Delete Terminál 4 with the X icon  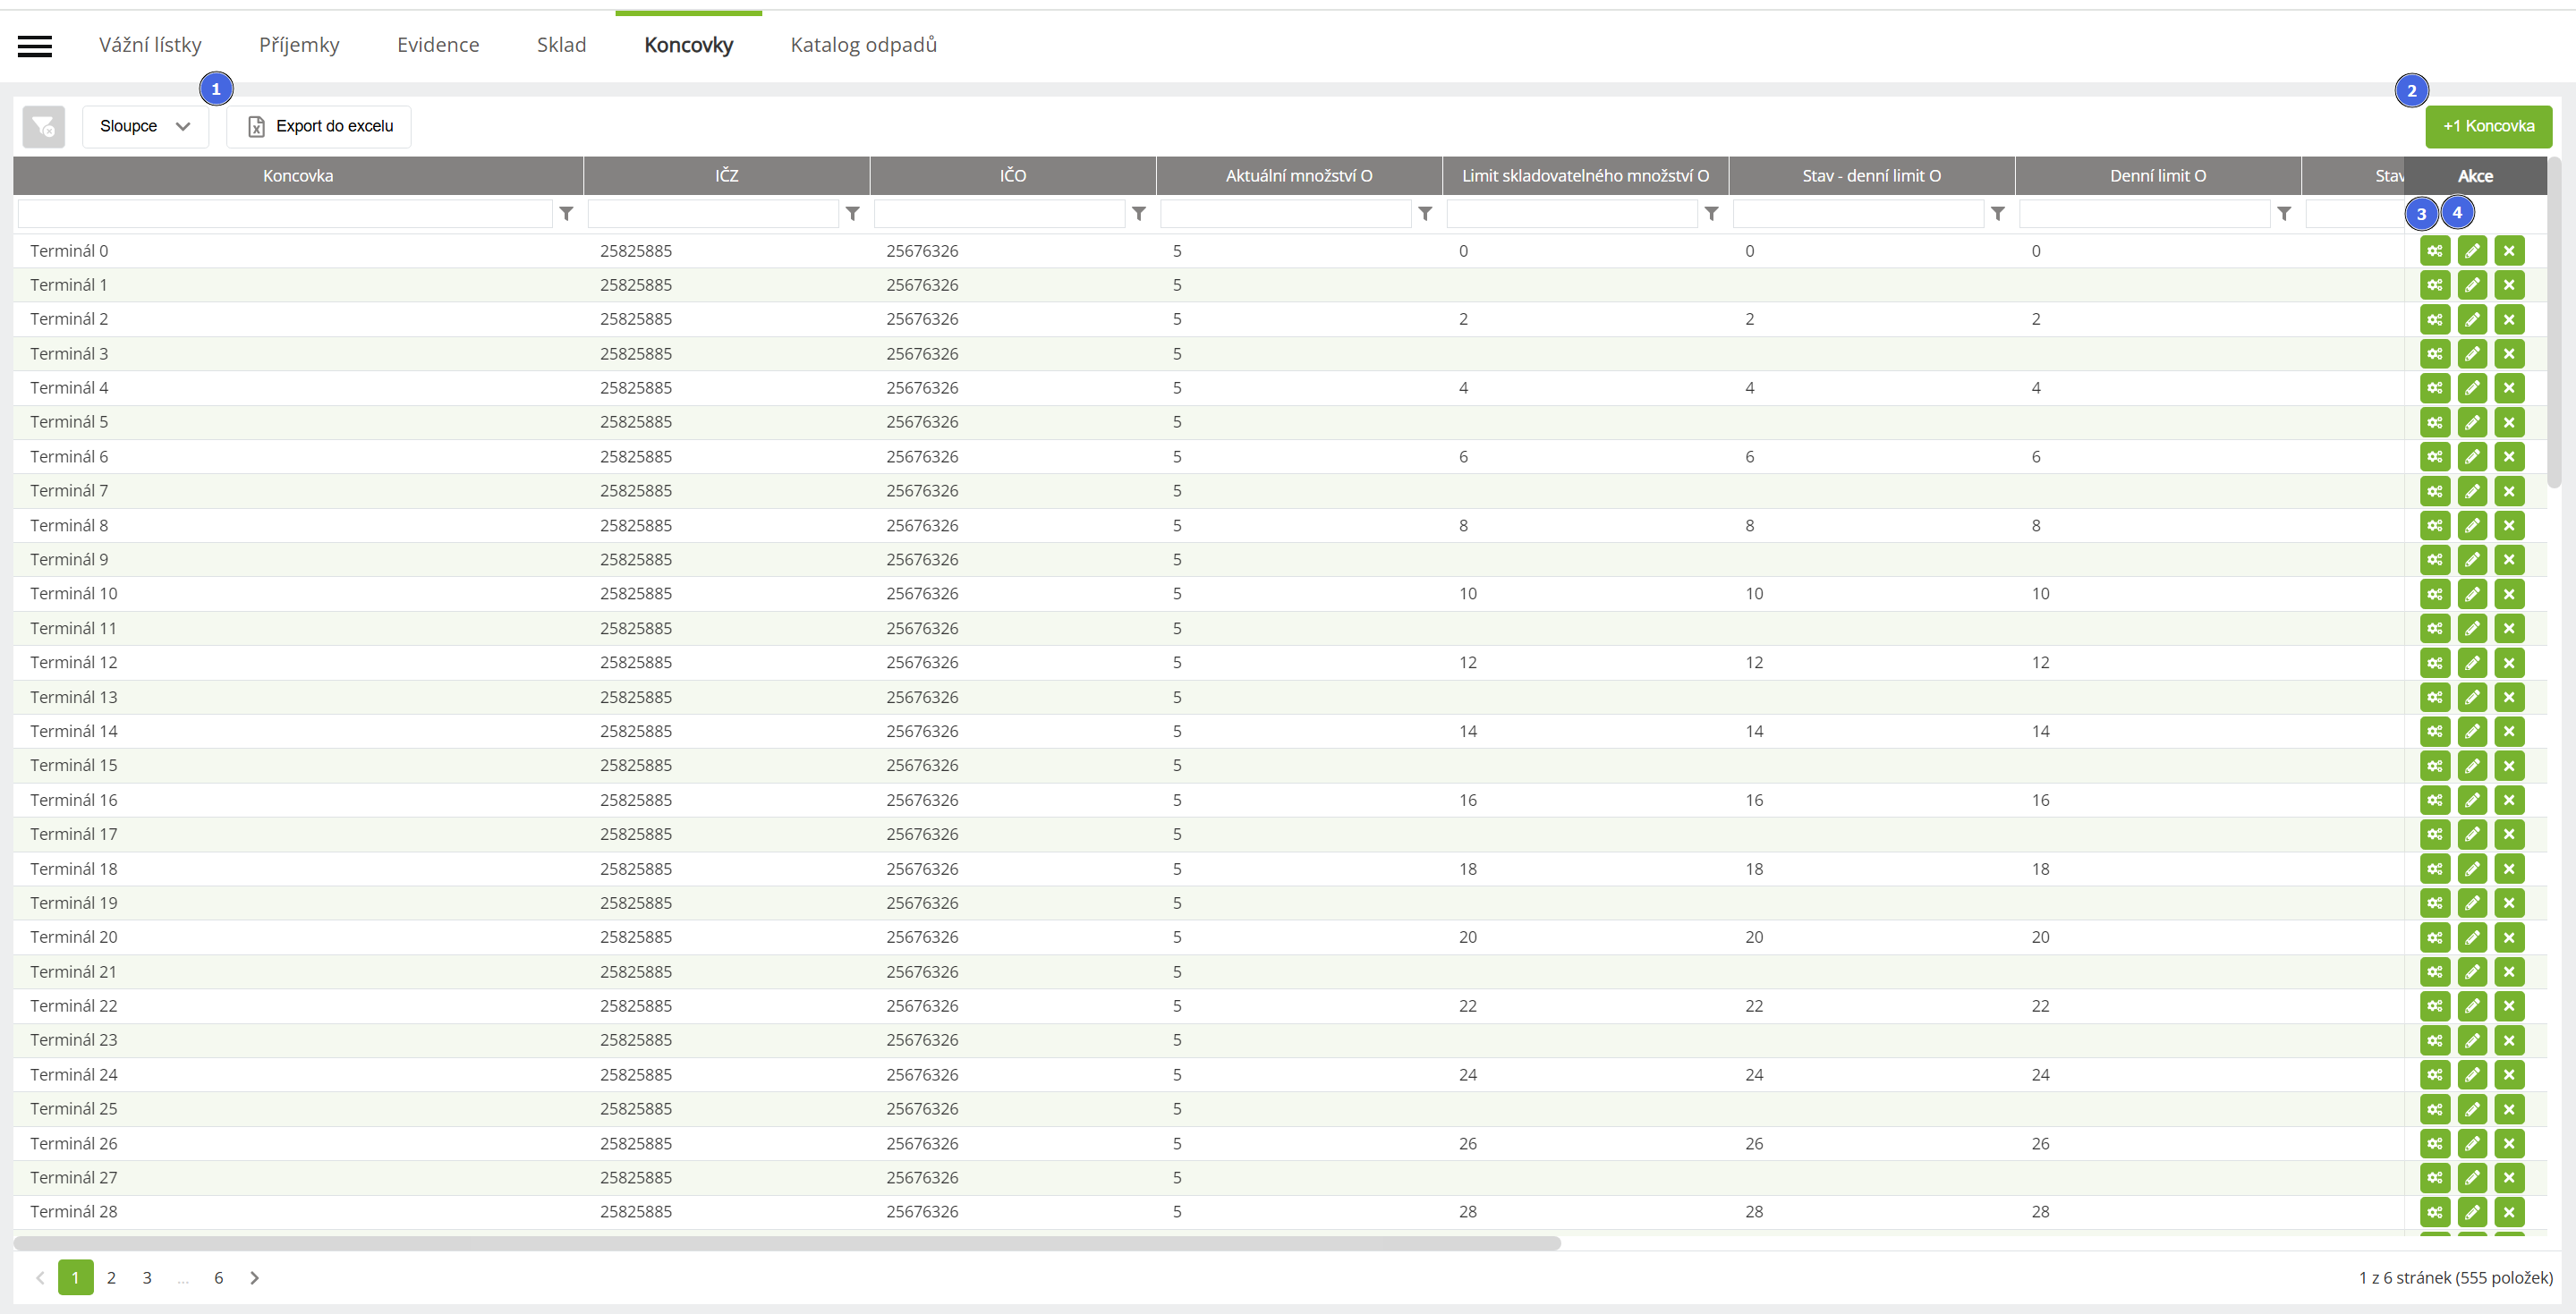2508,388
